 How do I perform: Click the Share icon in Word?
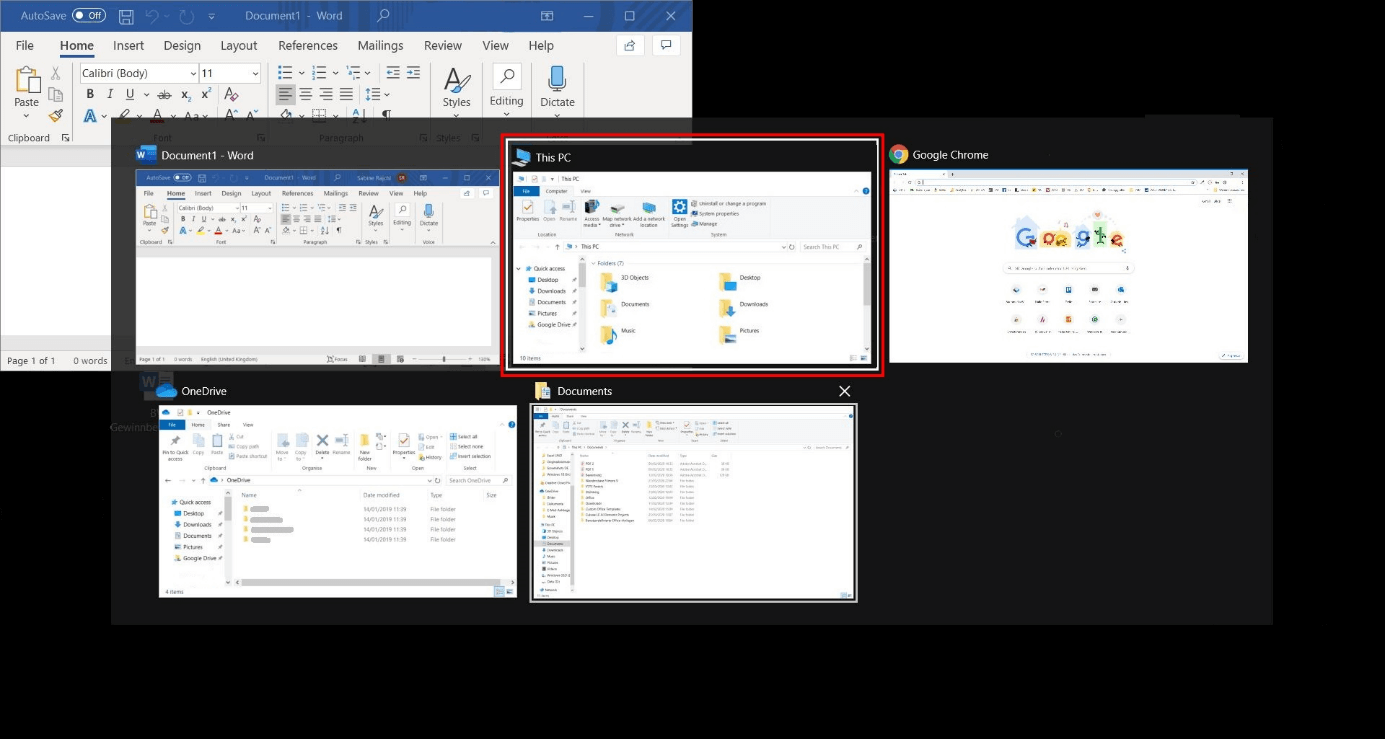(x=630, y=45)
